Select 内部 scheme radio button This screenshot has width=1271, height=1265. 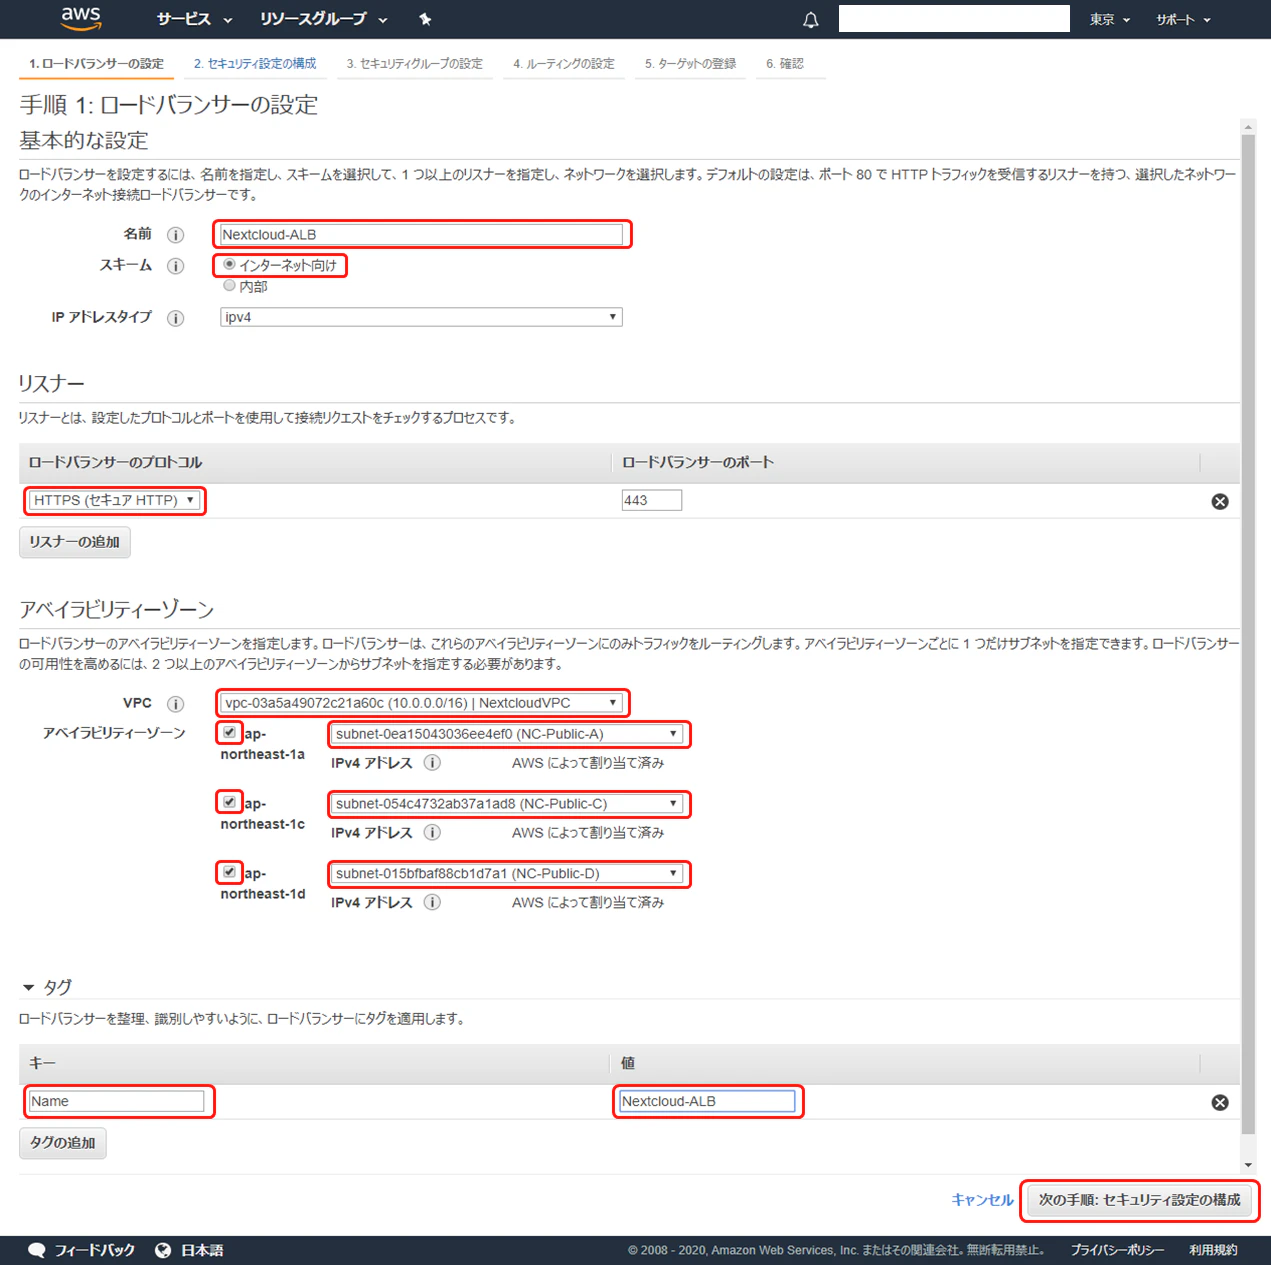(x=229, y=285)
